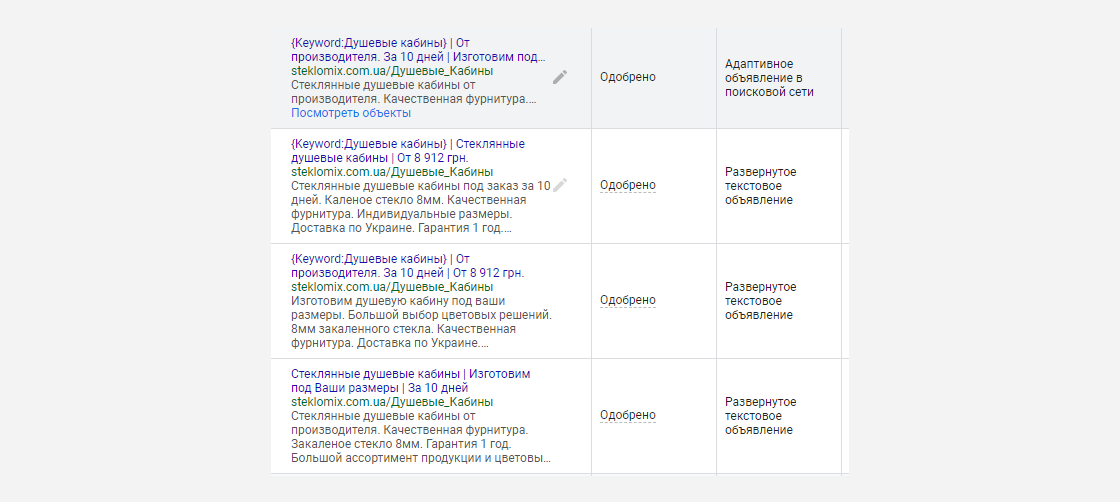The height and width of the screenshot is (502, 1120).
Task: Show 'Одобрено' status details for the 'Закаленое стекло 8мм' ad
Action: 628,415
